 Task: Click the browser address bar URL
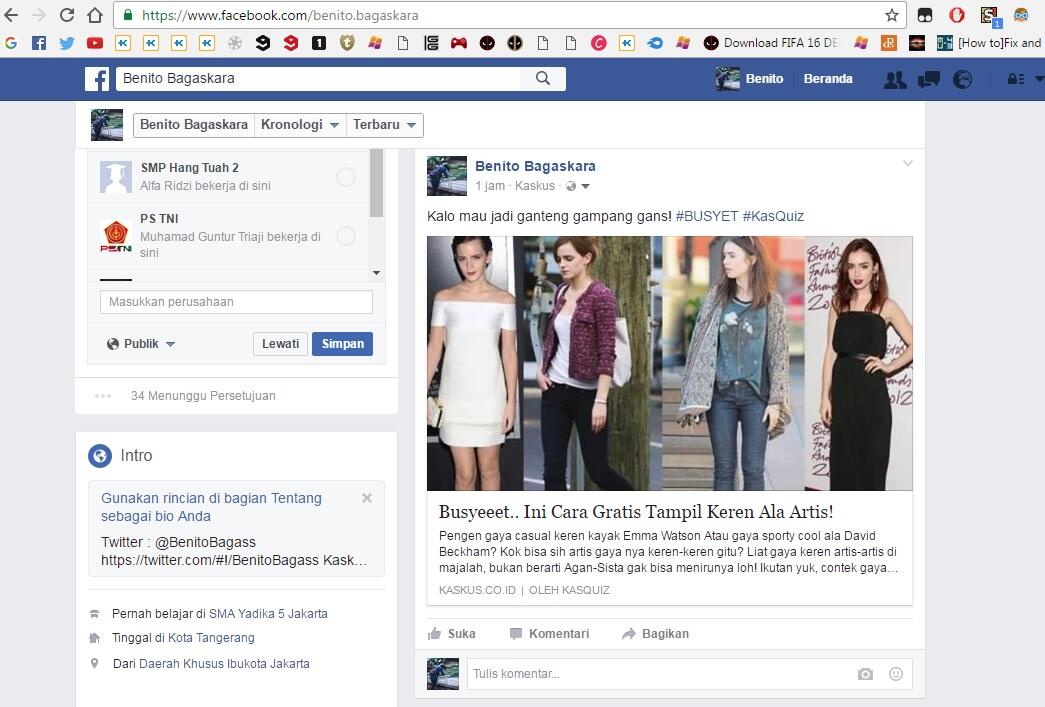(280, 15)
